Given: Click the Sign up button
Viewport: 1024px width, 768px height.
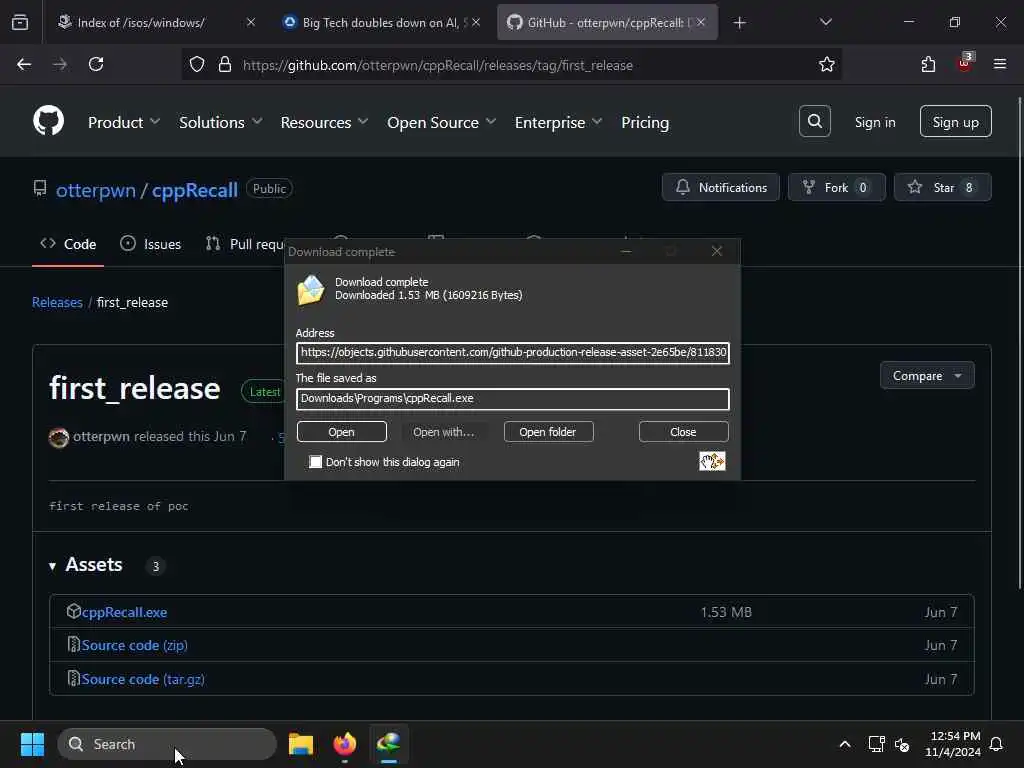Looking at the screenshot, I should coord(955,121).
